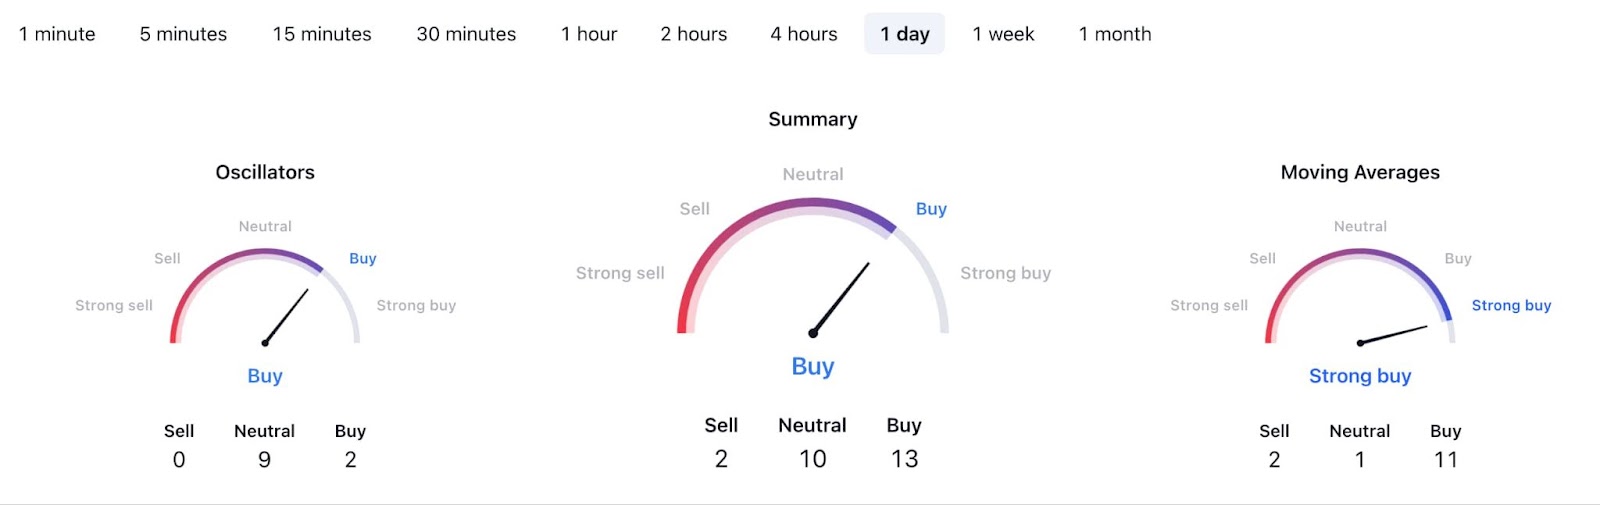Image resolution: width=1600 pixels, height=505 pixels.
Task: Choose the 15 minutes interval tab
Action: [322, 34]
